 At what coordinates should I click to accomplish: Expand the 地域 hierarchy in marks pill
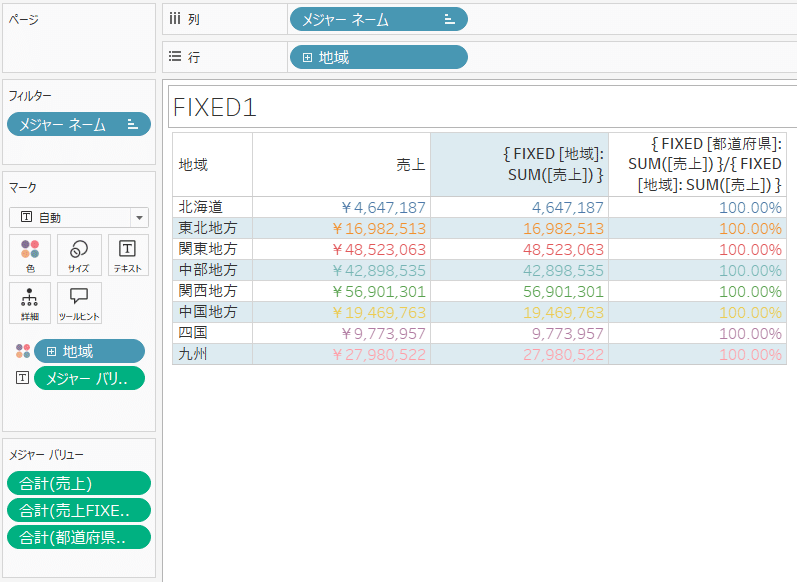click(x=51, y=351)
